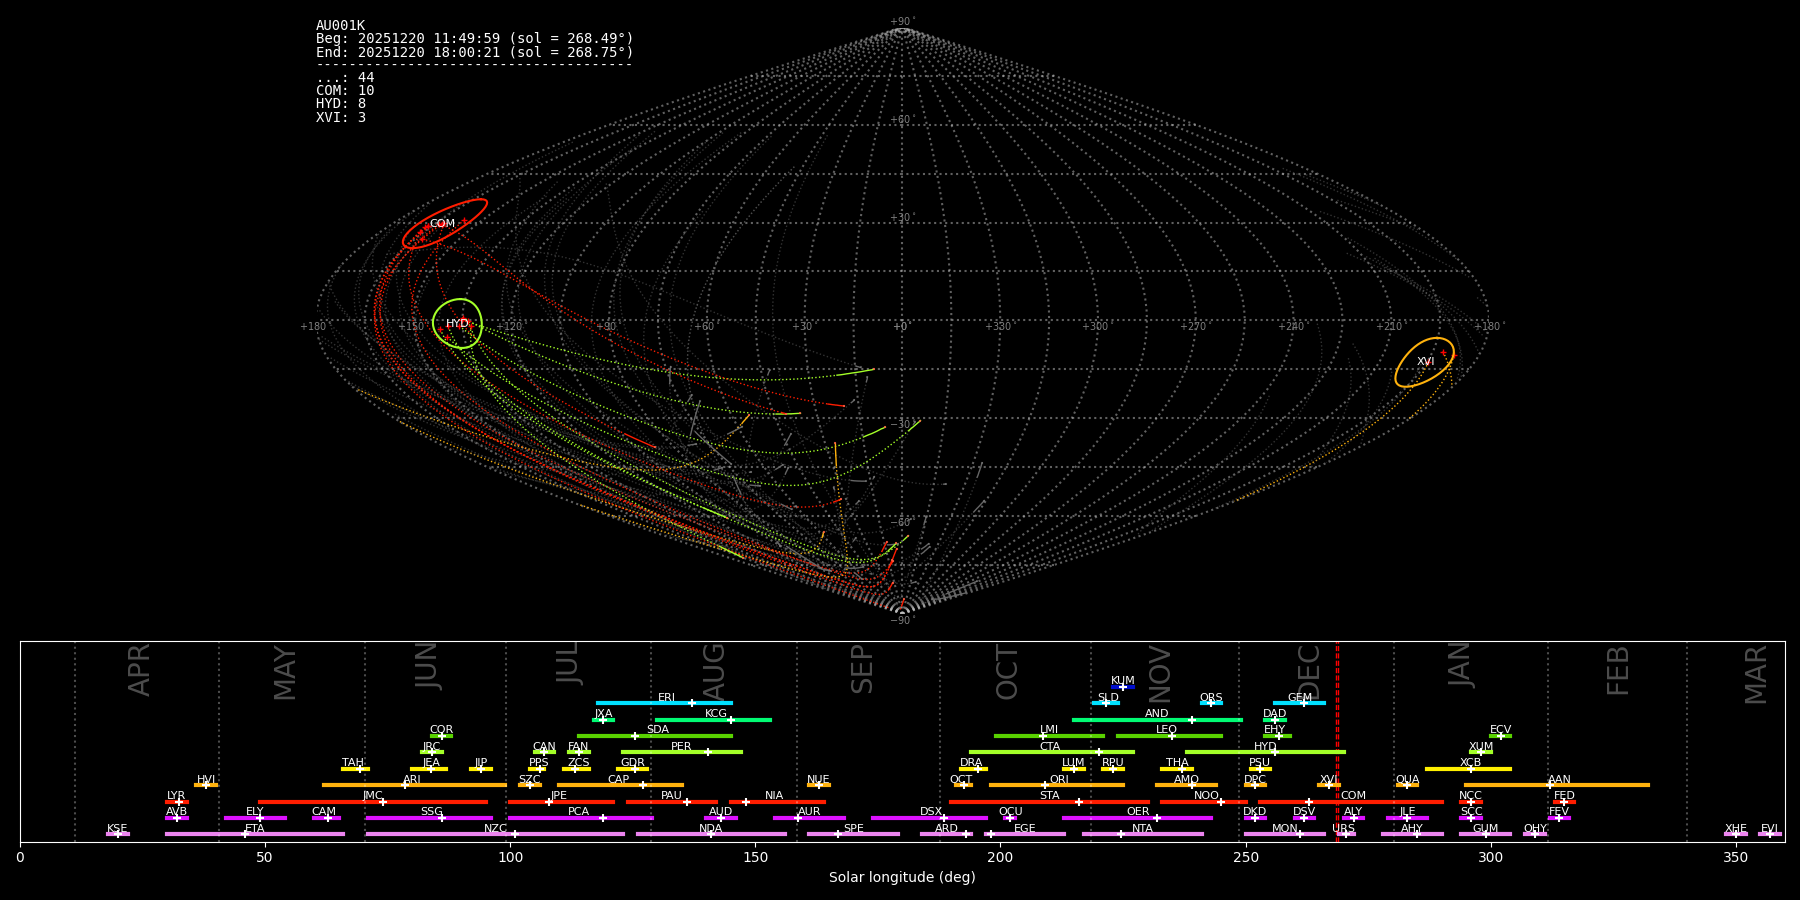The width and height of the screenshot is (1800, 900).
Task: Select the LEO shower bar in timeline
Action: click(x=1169, y=736)
